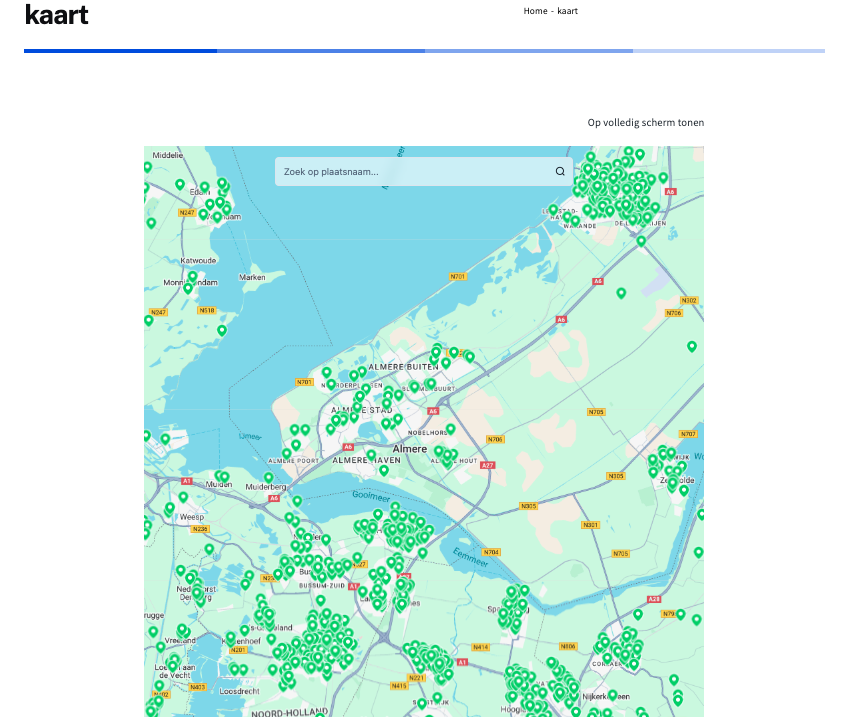Go to Home in the breadcrumb
857x717 pixels.
(535, 11)
